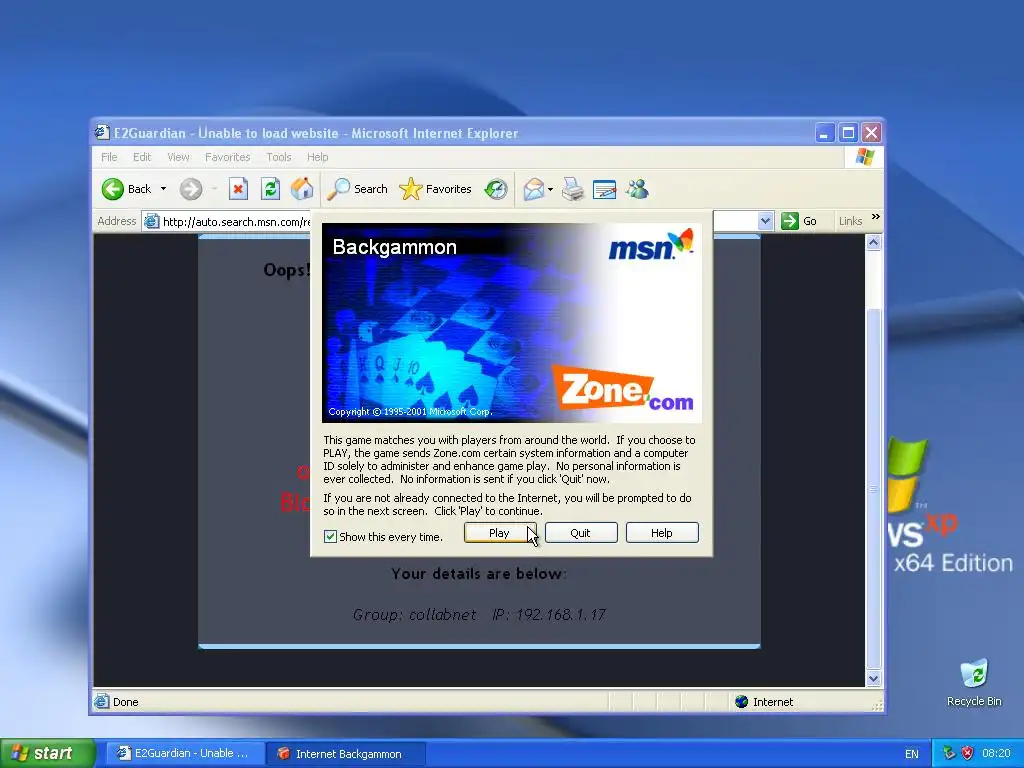The image size is (1024, 768).
Task: Click the Play button in the Backgammon dialog
Action: 500,533
